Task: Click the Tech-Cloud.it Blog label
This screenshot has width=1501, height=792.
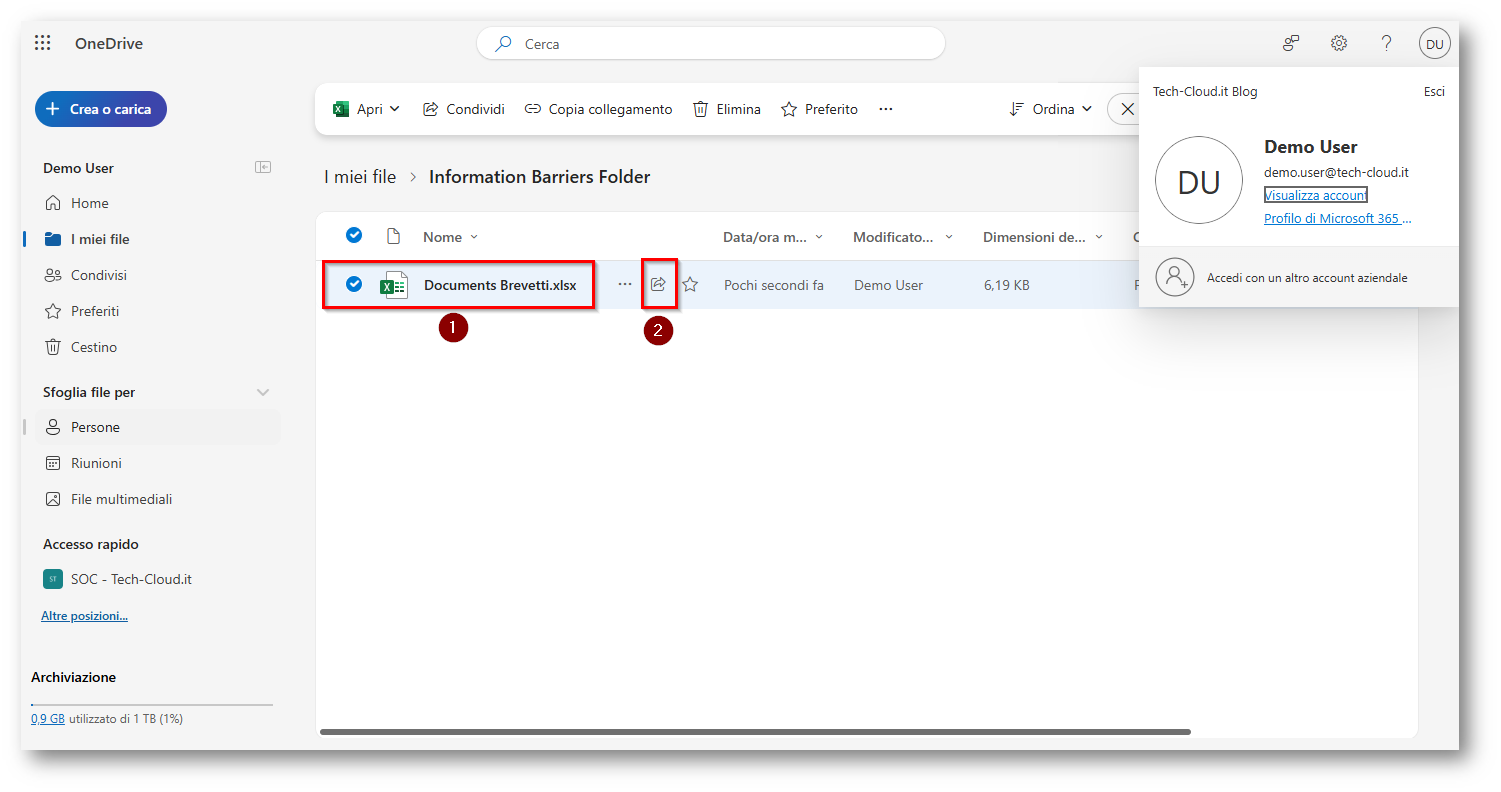Action: click(x=1205, y=91)
